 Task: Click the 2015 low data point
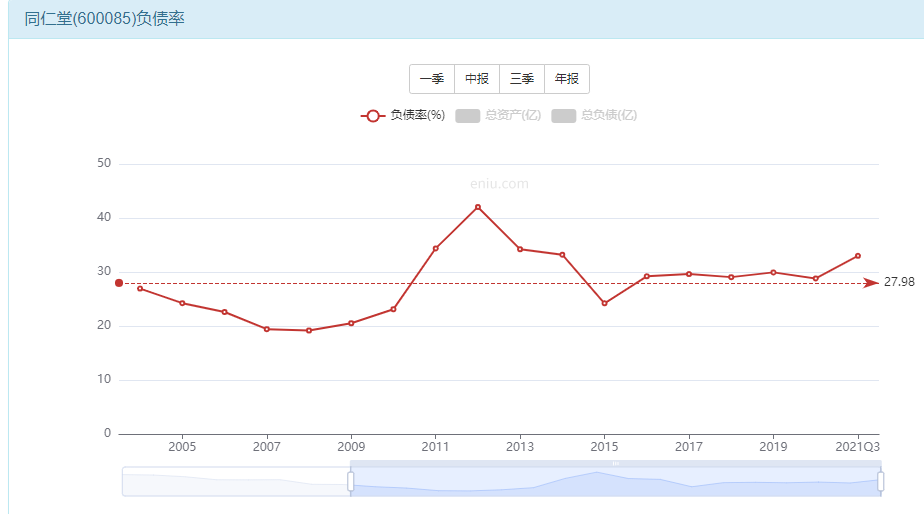coord(605,303)
